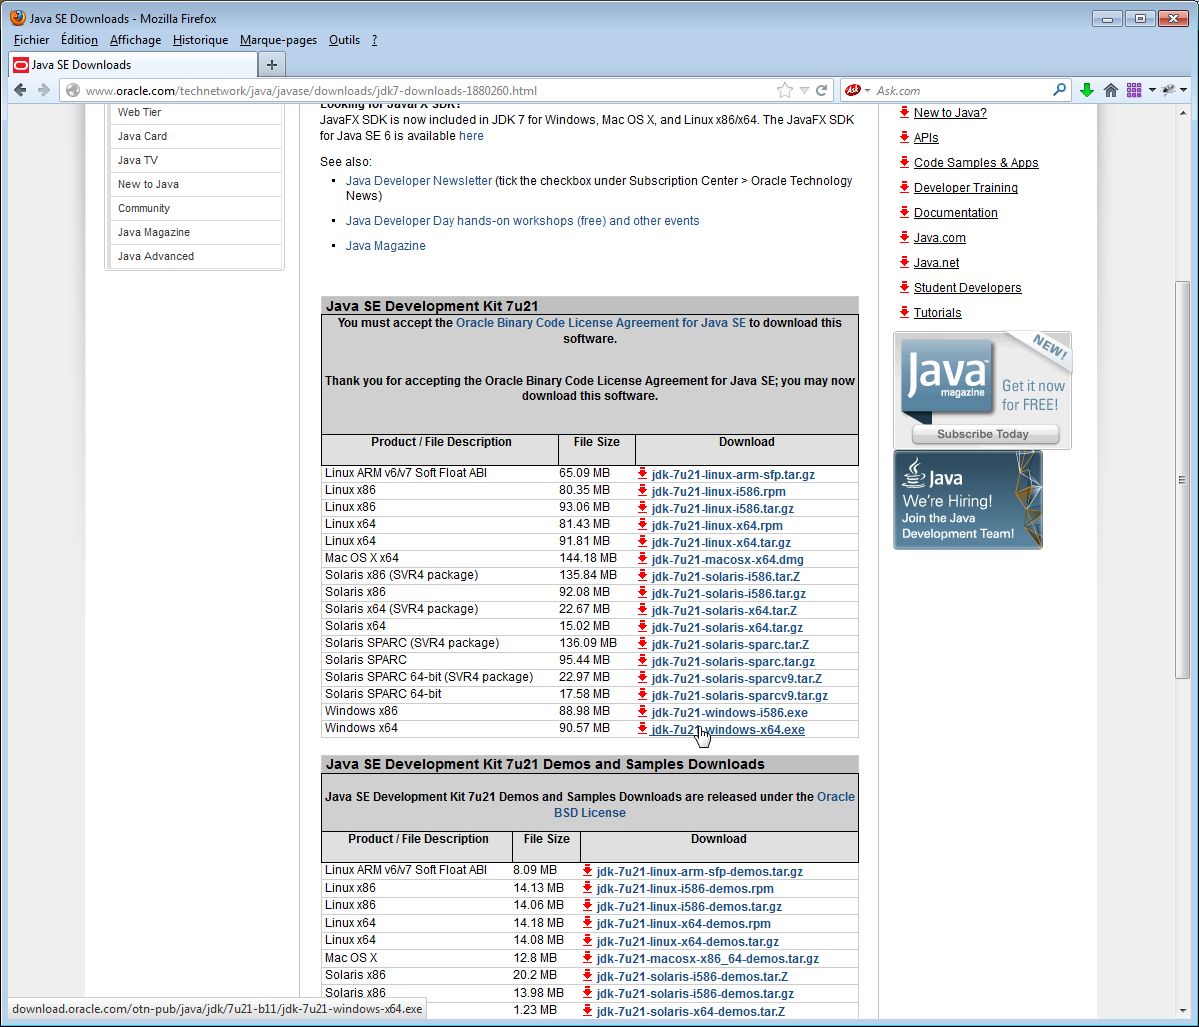Select the Java SE Downloads tab
Image resolution: width=1199 pixels, height=1027 pixels.
point(133,65)
